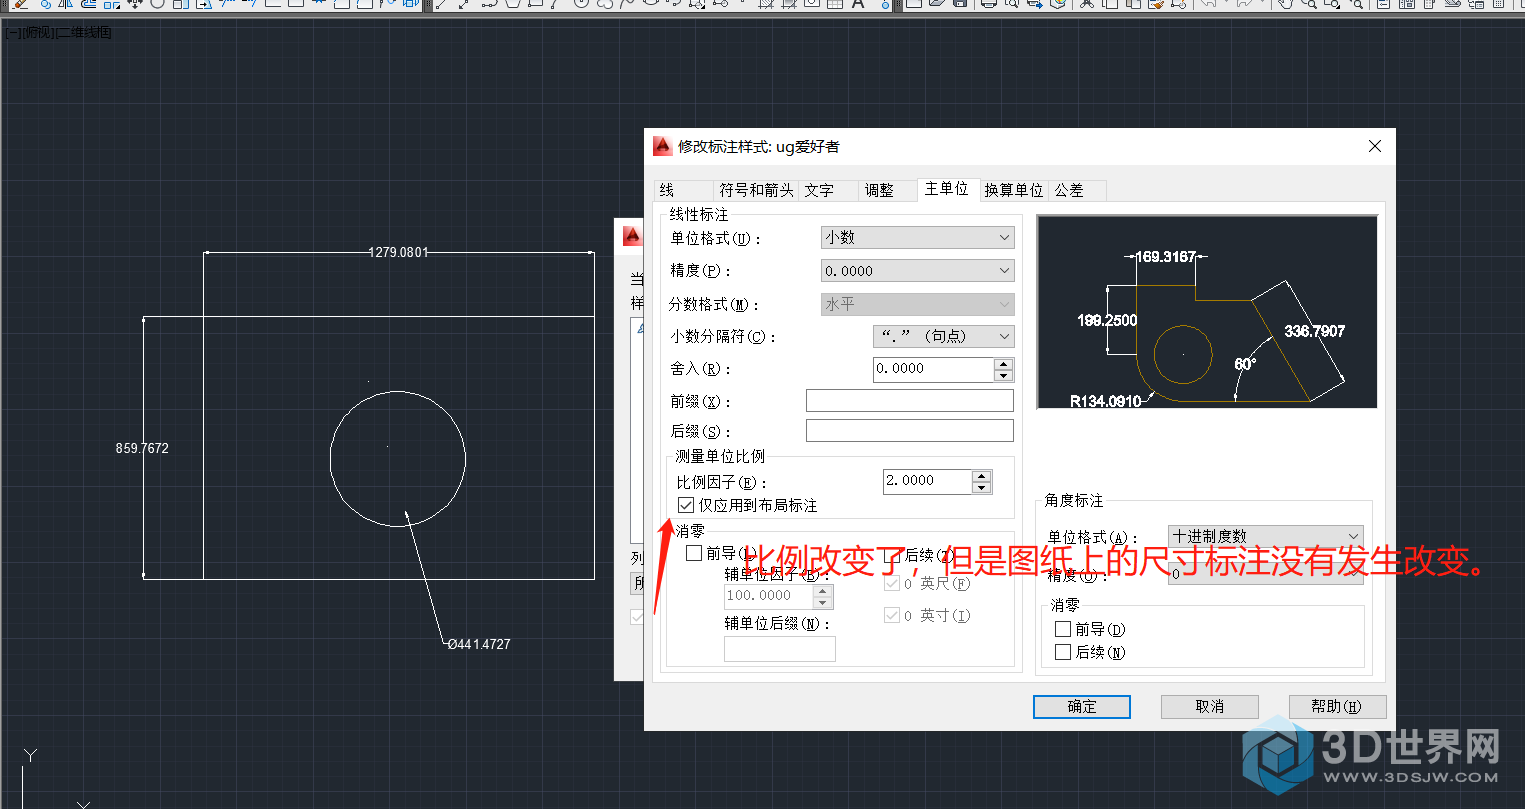Check the angular 消零 后续 checkbox
Screen dimensions: 1525x809
point(1063,652)
